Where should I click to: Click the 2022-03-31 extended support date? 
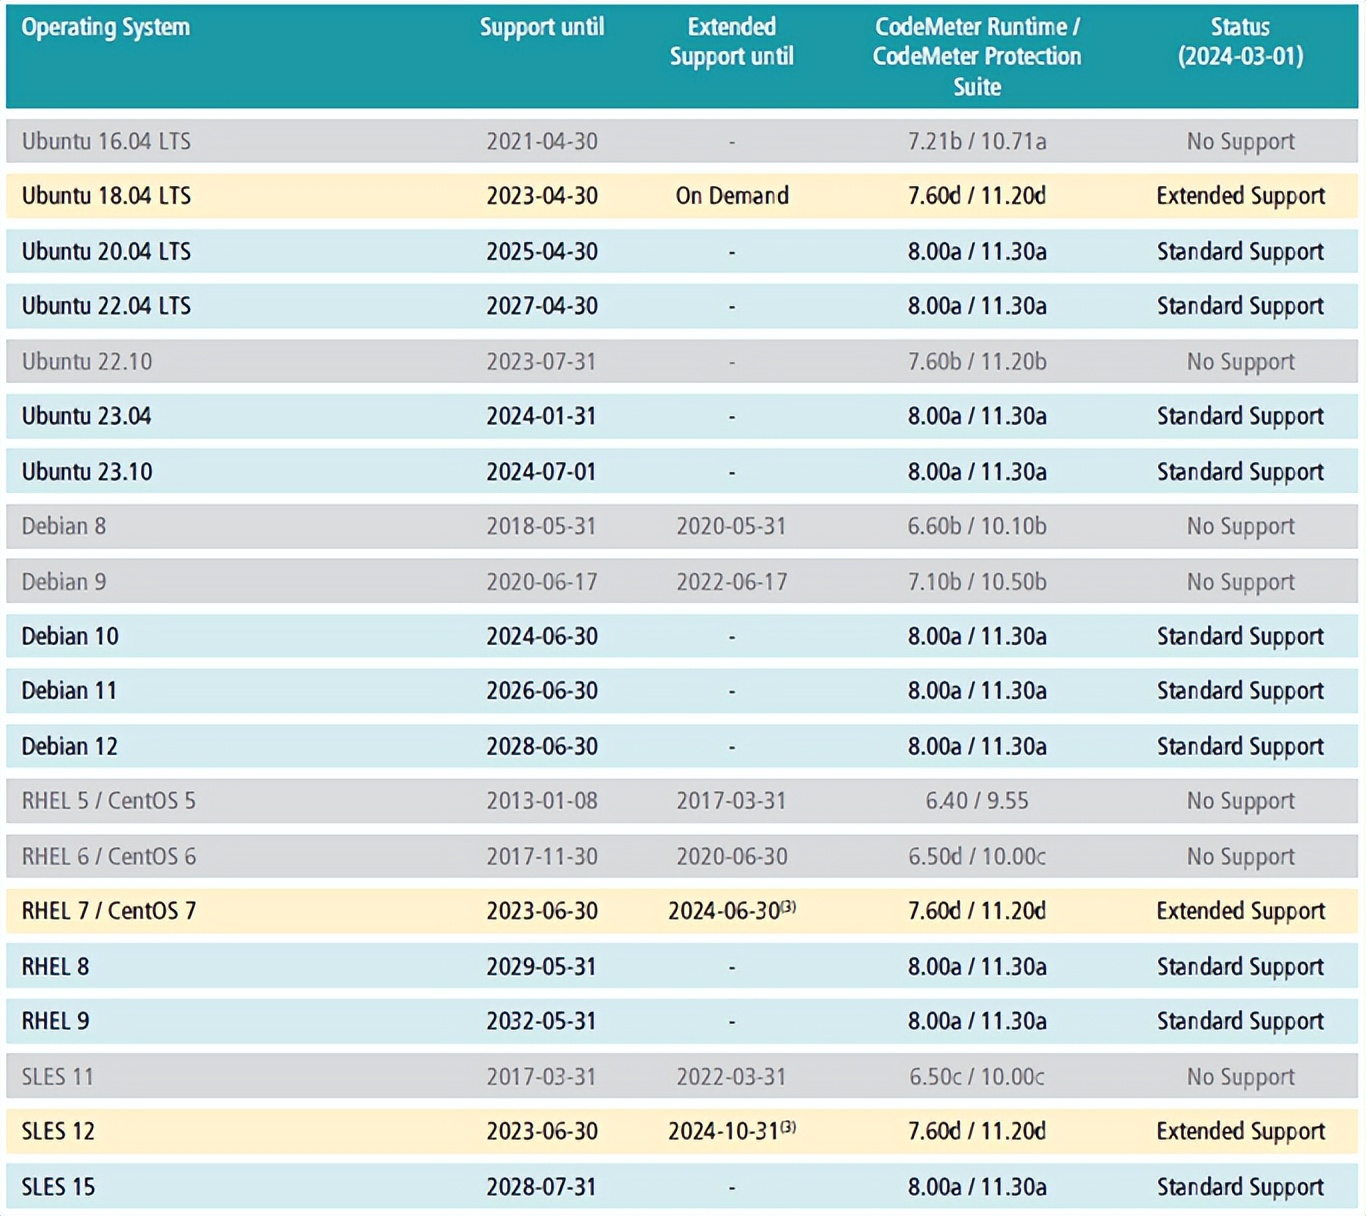[731, 1076]
